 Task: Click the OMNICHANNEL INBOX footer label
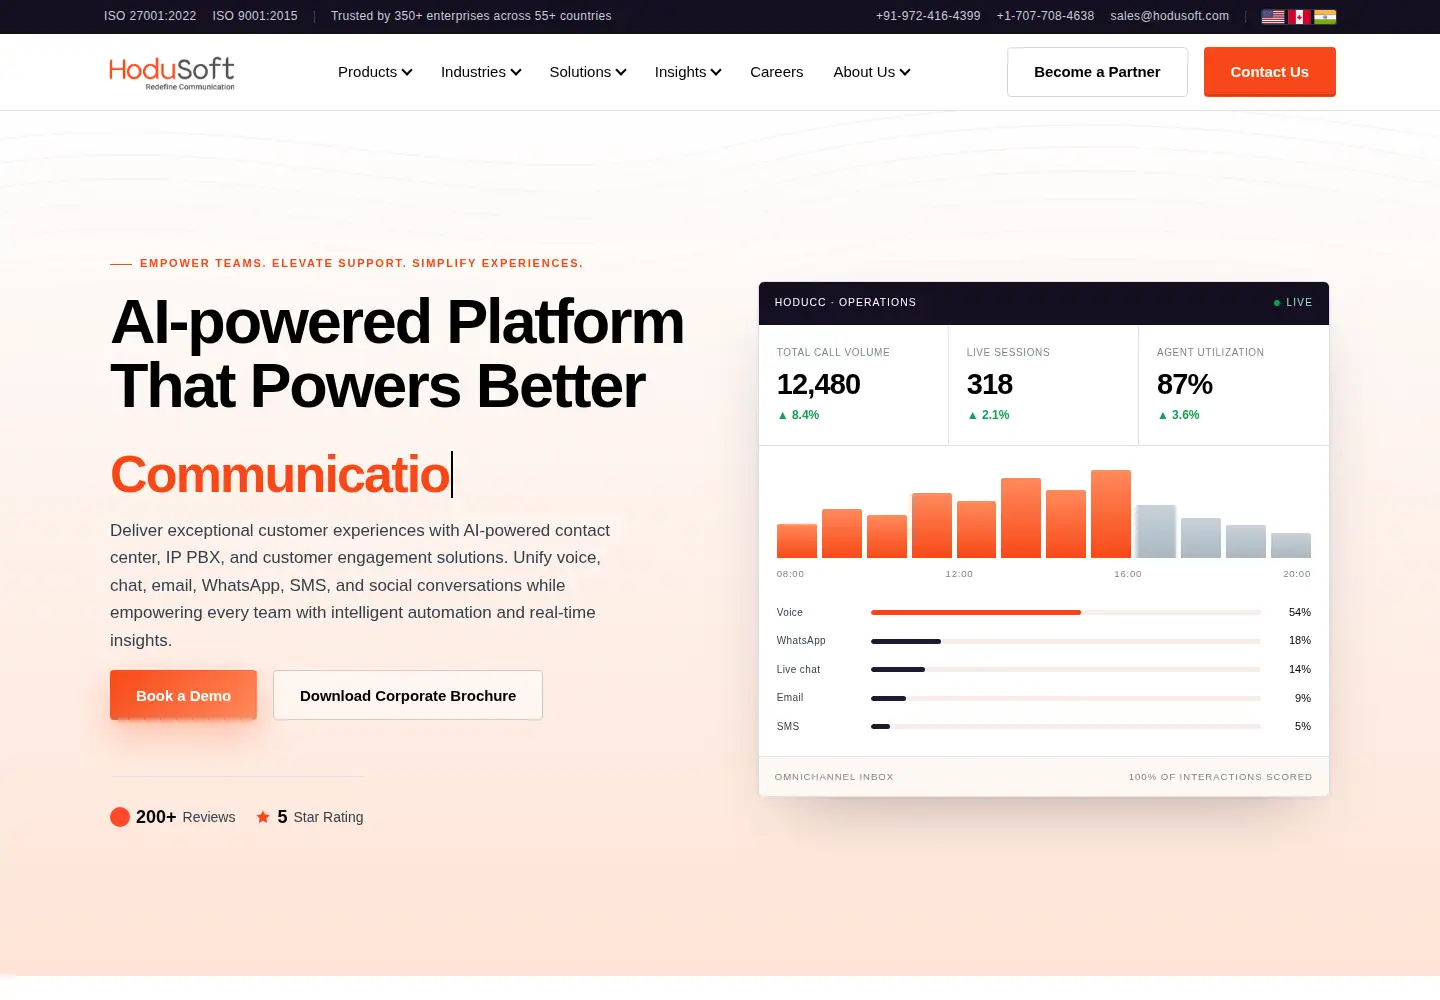pos(834,777)
